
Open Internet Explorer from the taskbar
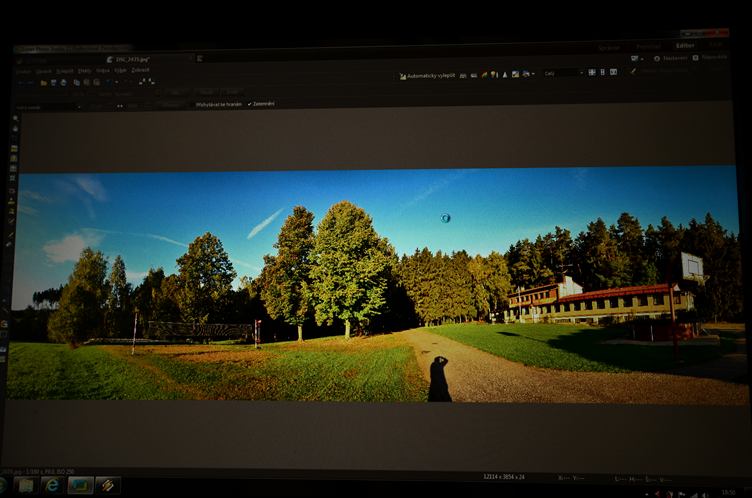coord(52,485)
